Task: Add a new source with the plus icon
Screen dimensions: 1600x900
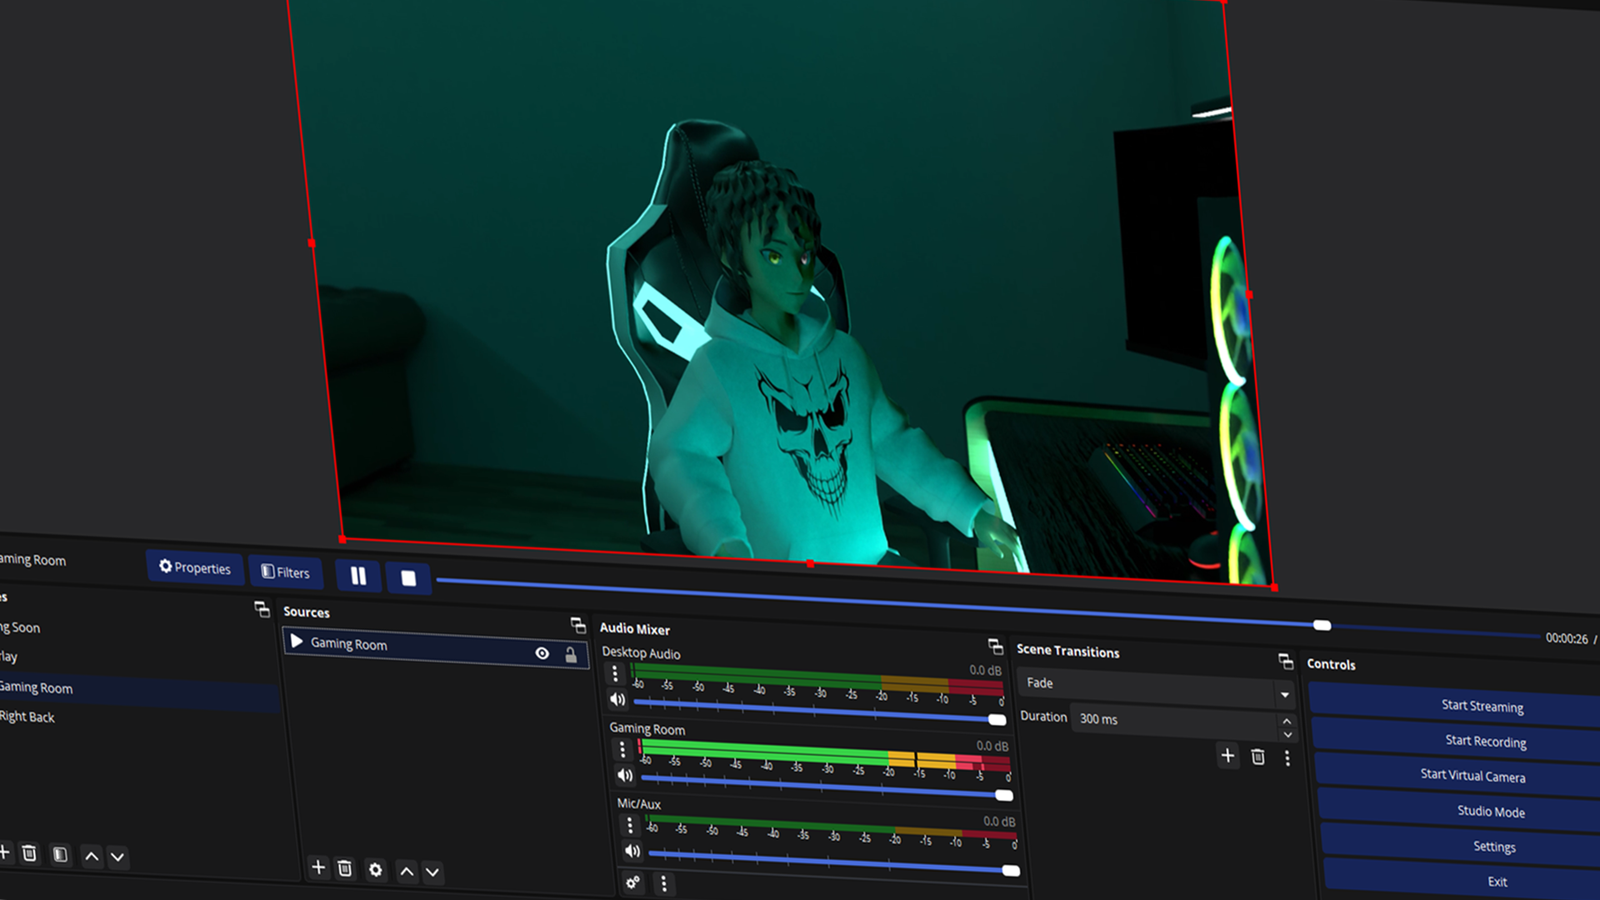Action: point(319,868)
